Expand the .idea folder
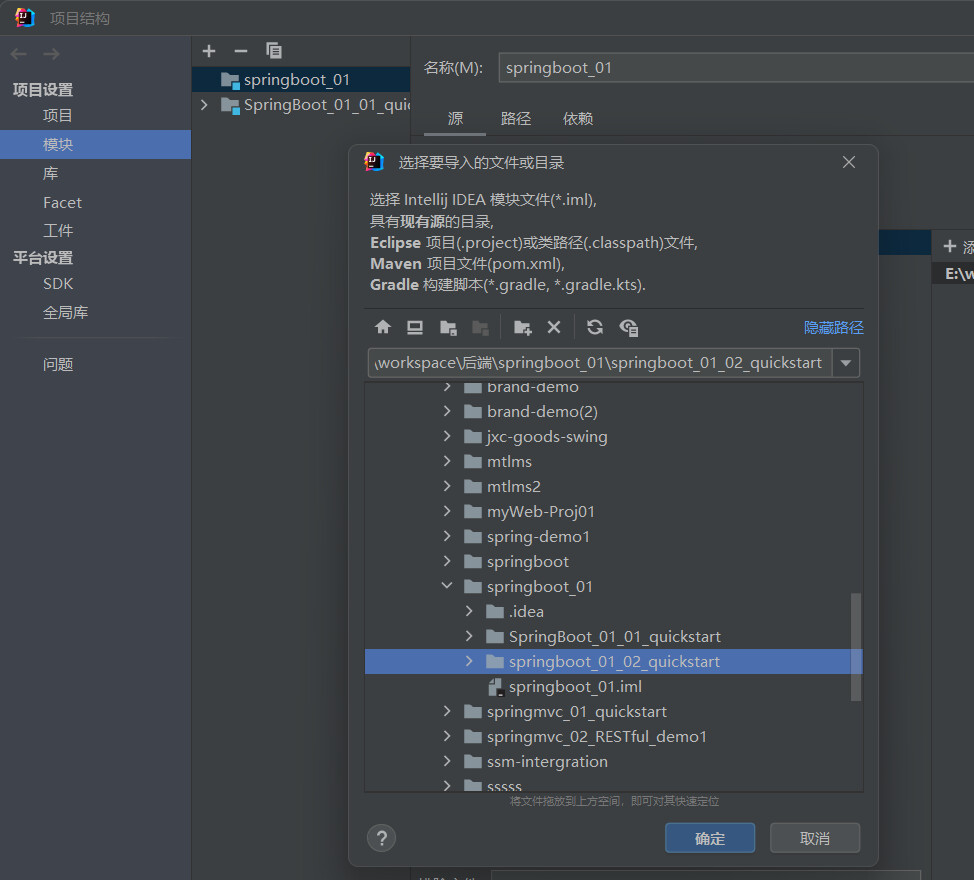Image resolution: width=974 pixels, height=880 pixels. [470, 611]
